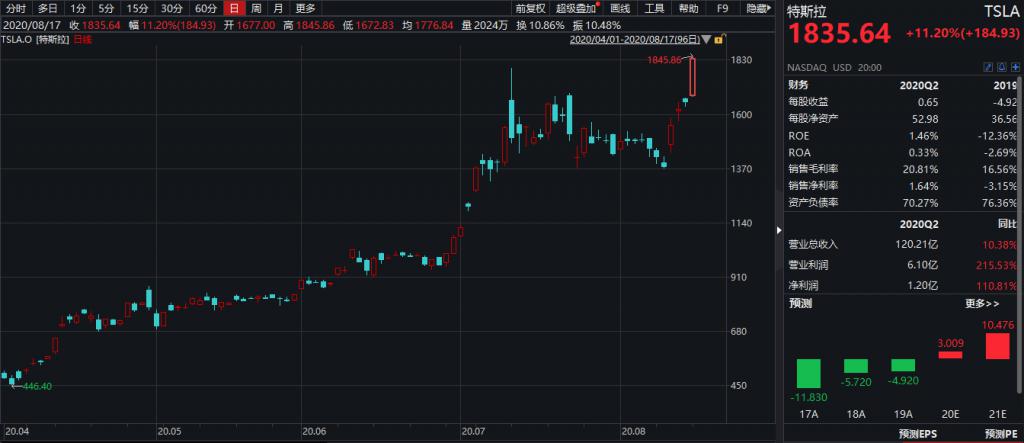Click the large 1835.64 price
The height and width of the screenshot is (443, 1024).
click(x=840, y=34)
